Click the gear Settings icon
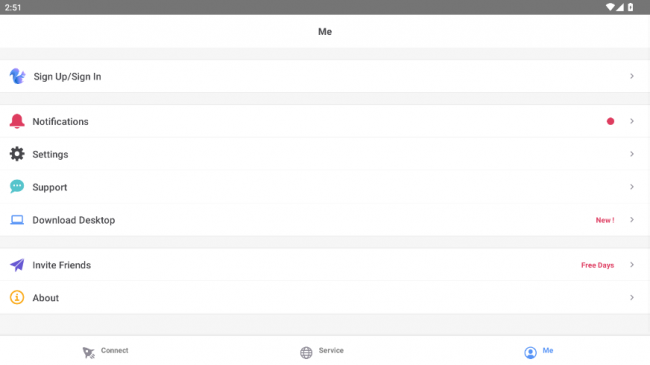 [17, 154]
